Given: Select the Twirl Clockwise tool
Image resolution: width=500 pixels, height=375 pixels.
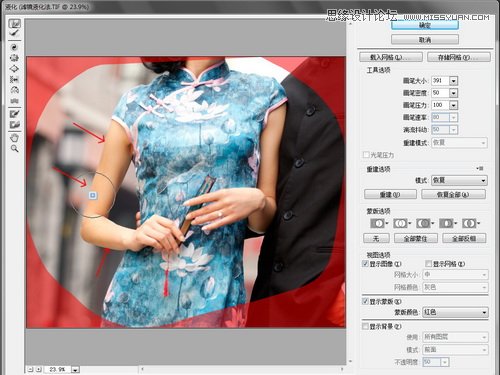Looking at the screenshot, I should pyautogui.click(x=15, y=47).
